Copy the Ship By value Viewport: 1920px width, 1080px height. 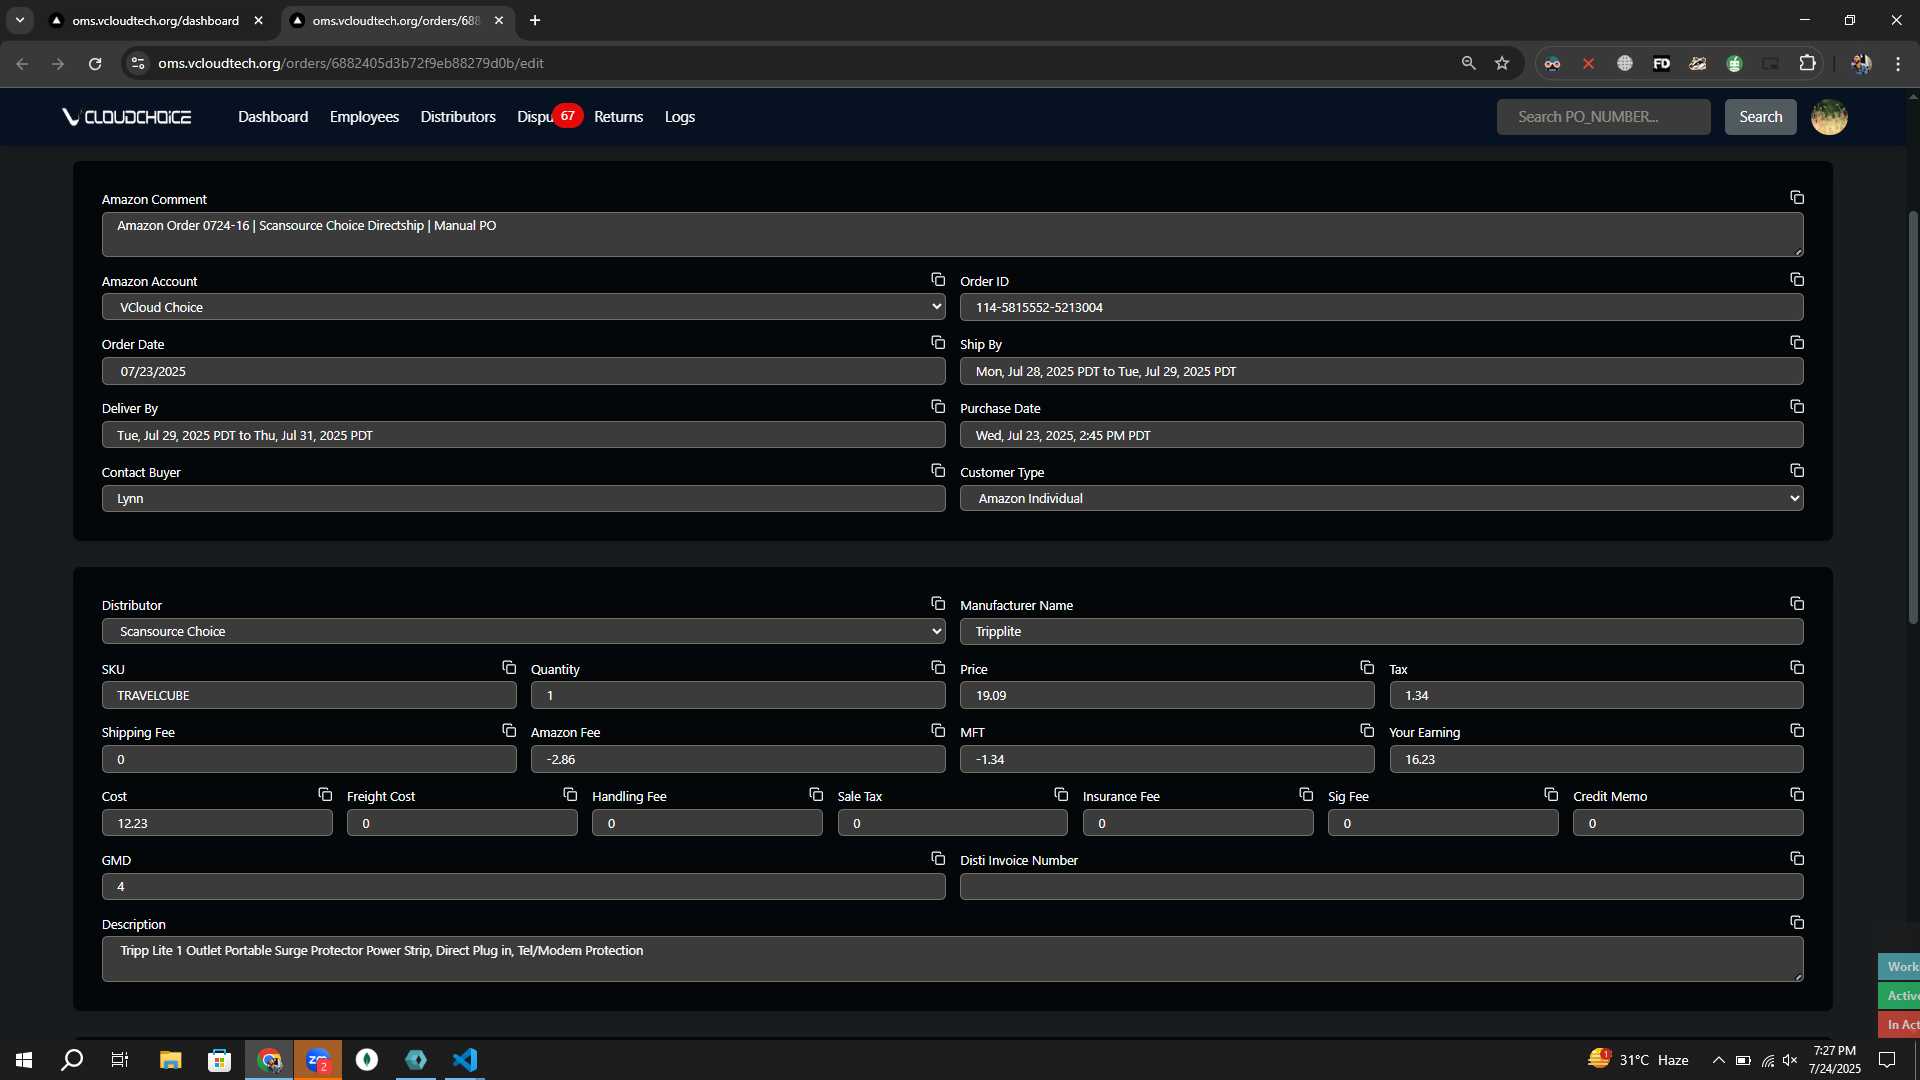click(1797, 343)
